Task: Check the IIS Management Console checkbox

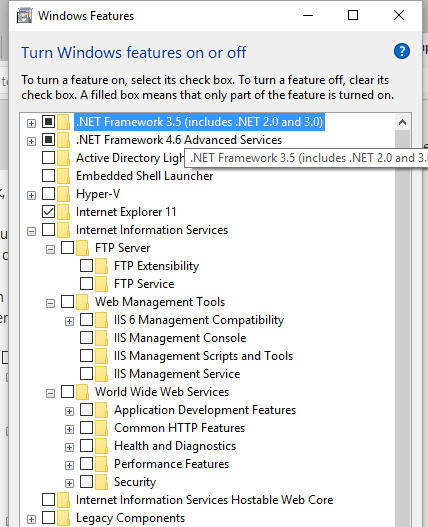Action: (86, 337)
